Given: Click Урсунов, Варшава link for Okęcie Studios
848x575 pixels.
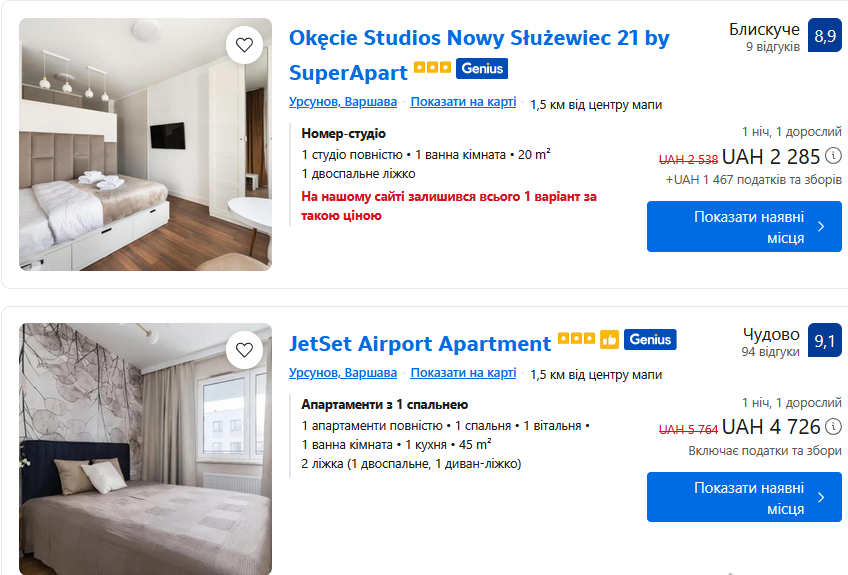Looking at the screenshot, I should (343, 102).
